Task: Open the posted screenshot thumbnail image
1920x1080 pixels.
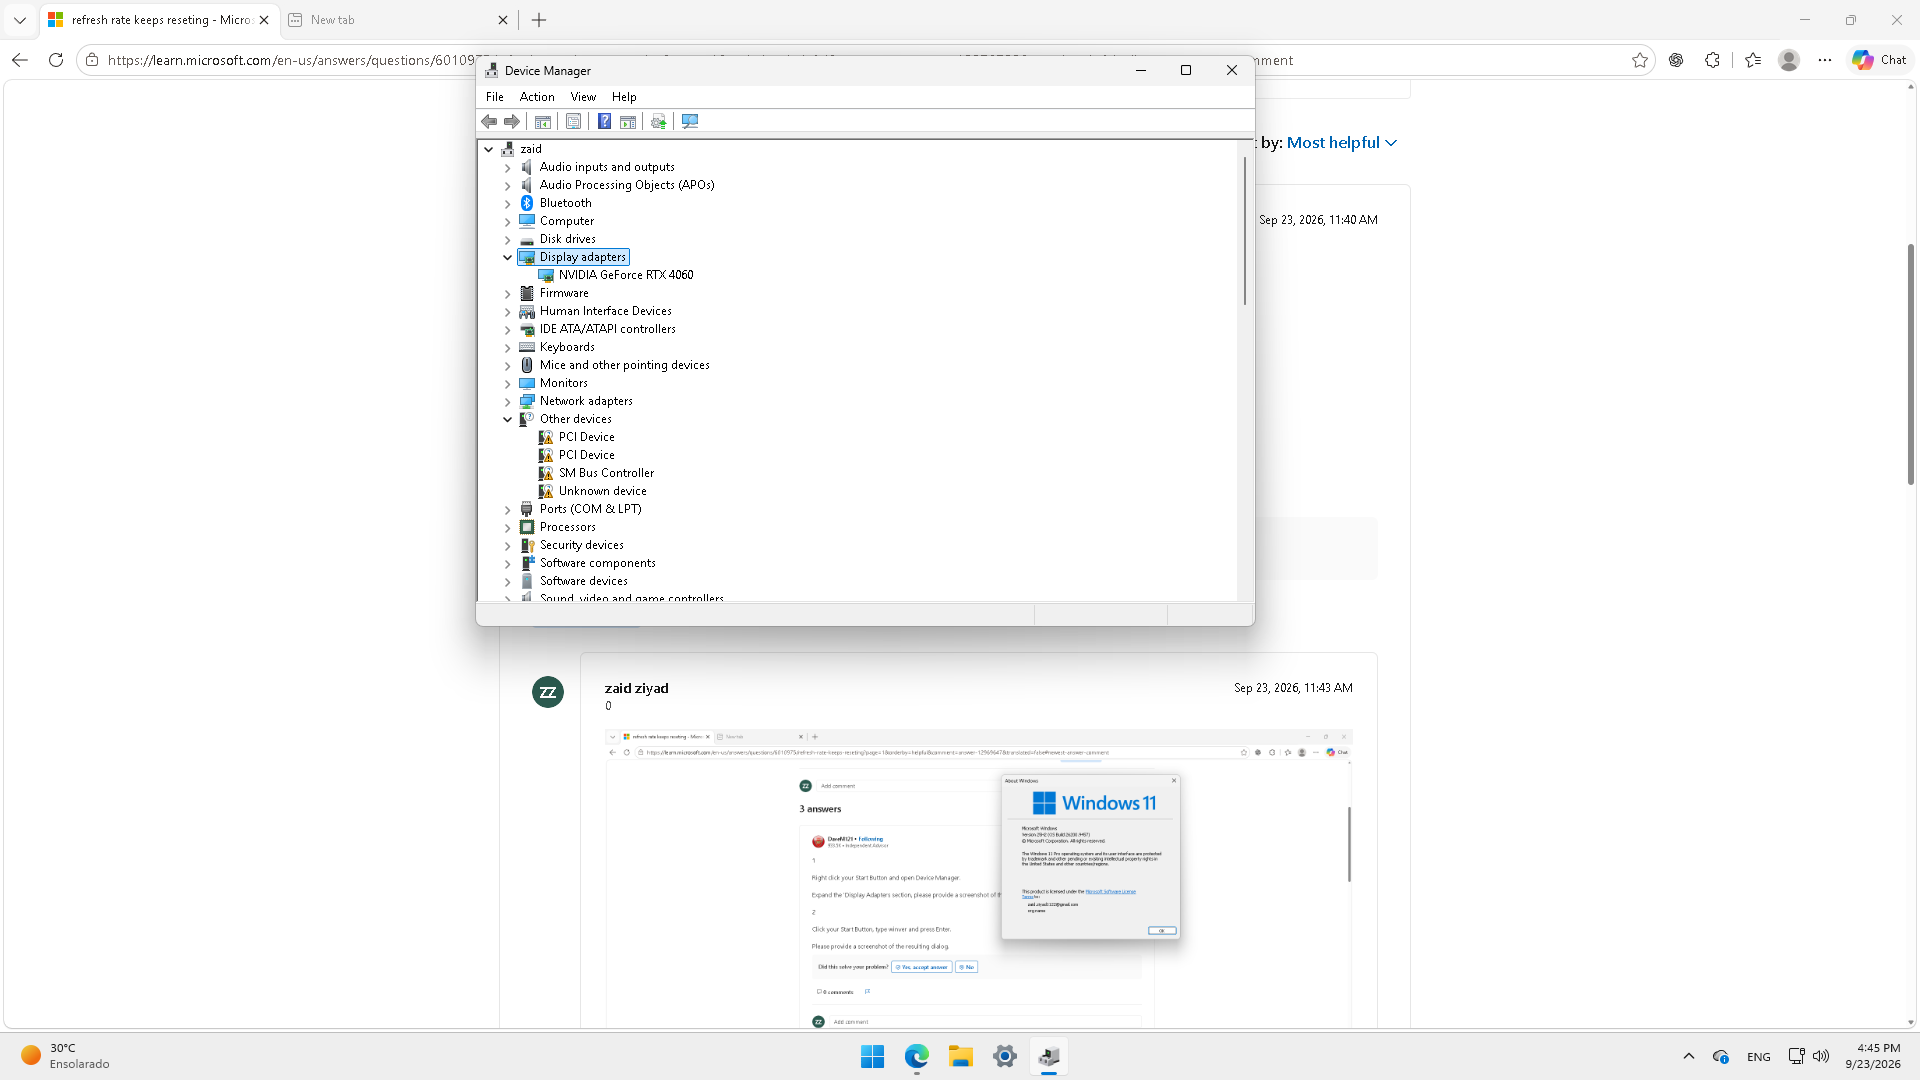Action: [x=978, y=879]
